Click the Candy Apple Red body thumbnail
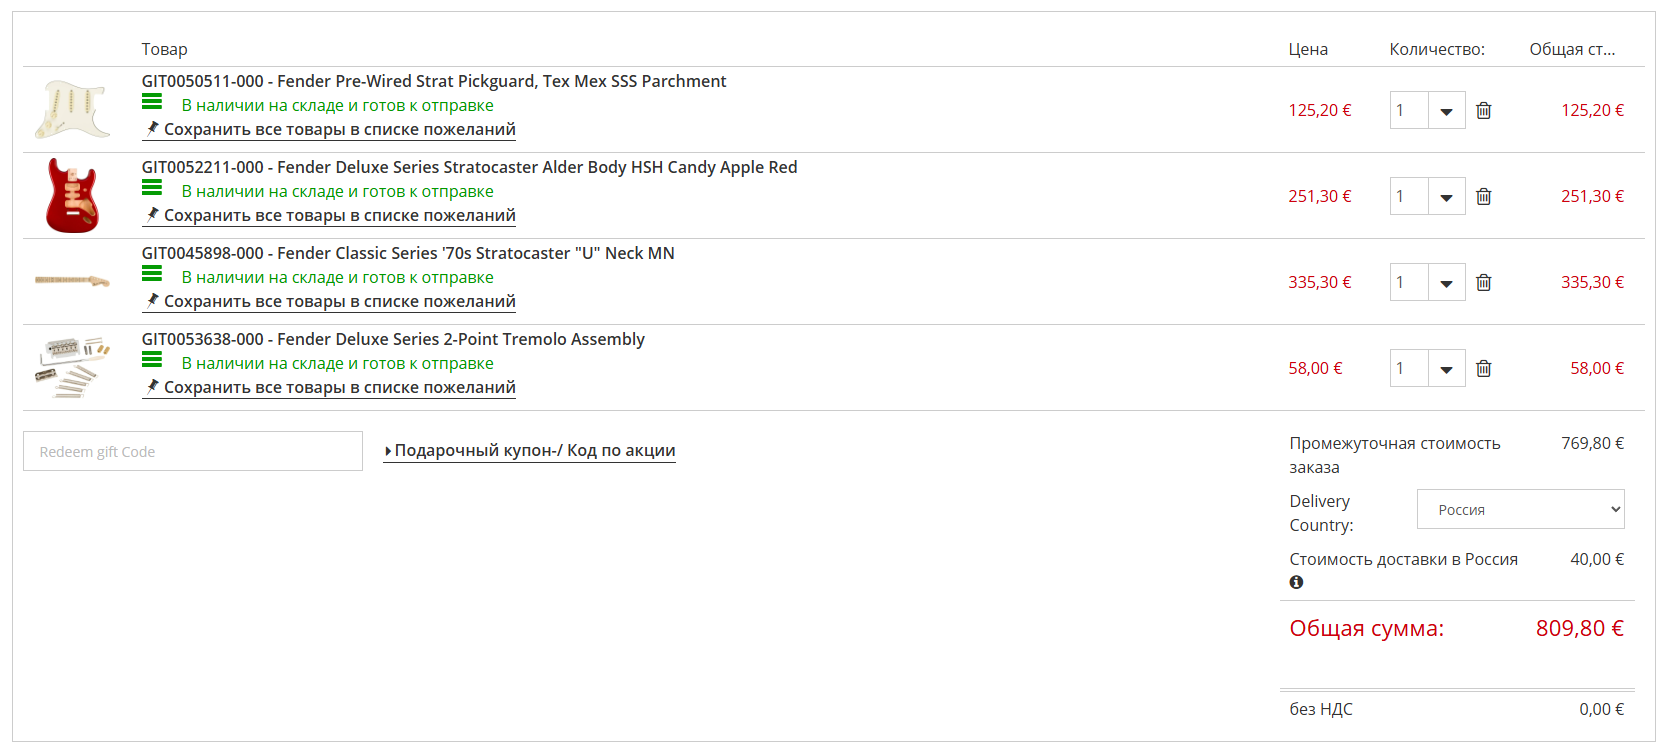The width and height of the screenshot is (1675, 751). [72, 195]
